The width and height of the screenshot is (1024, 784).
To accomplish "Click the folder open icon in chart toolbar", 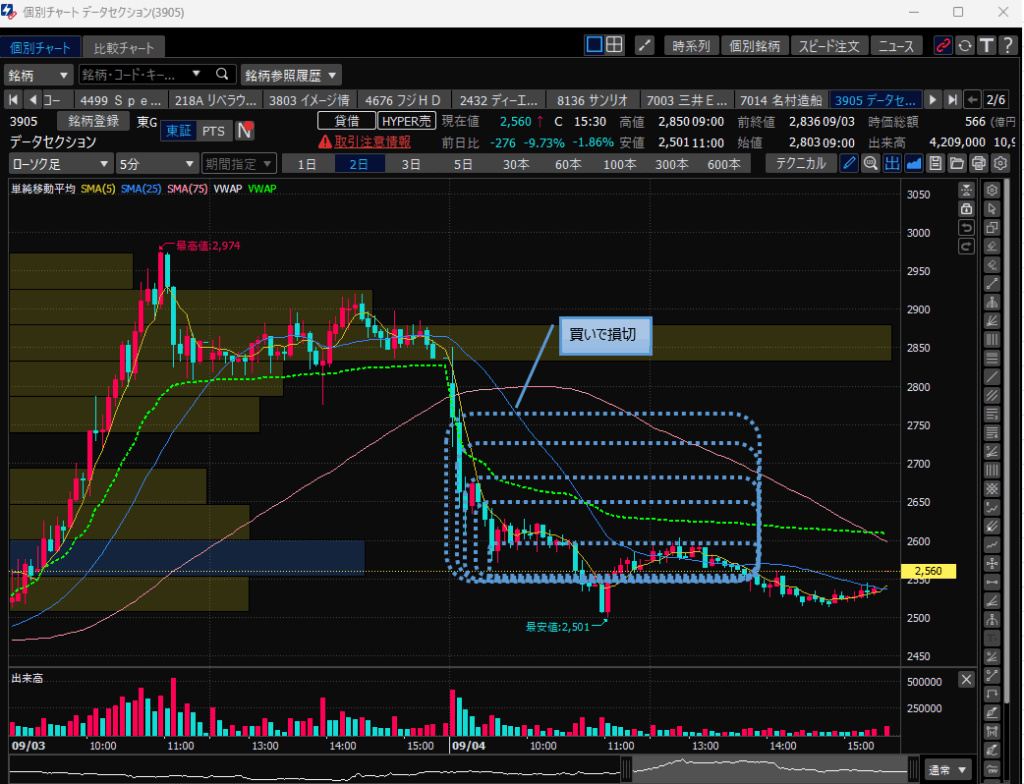I will tap(956, 164).
